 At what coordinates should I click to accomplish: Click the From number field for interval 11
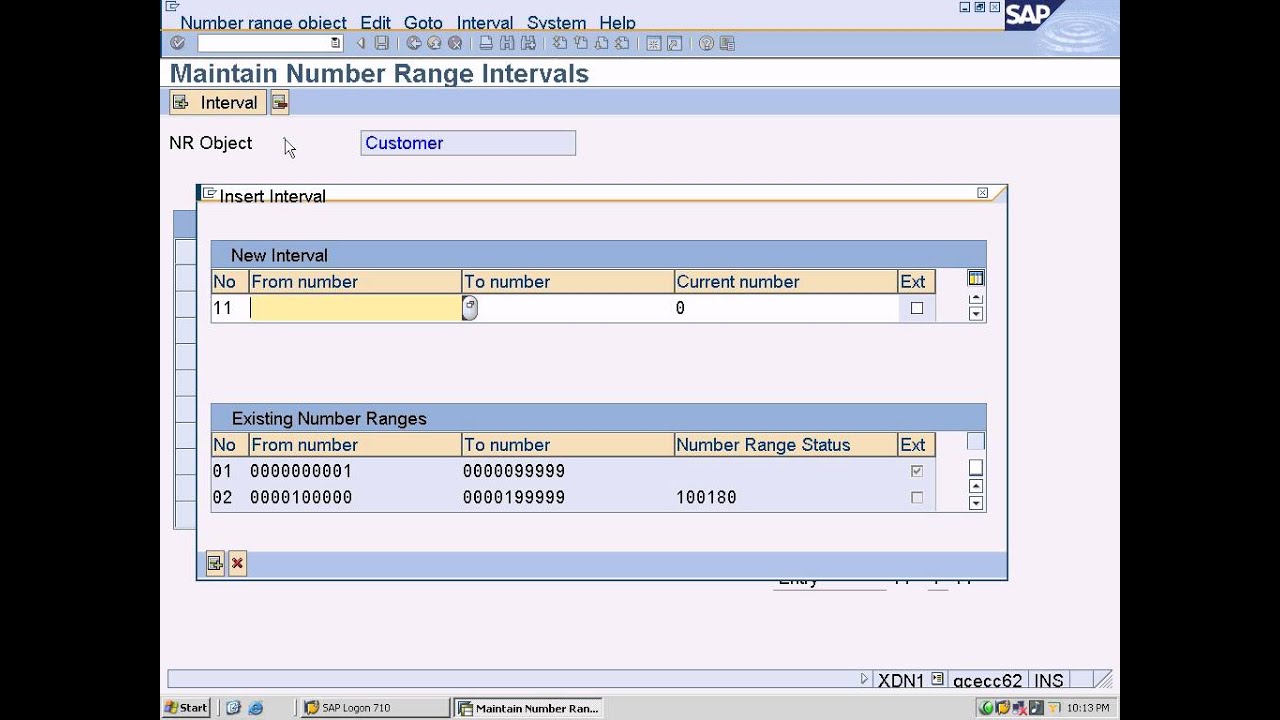pyautogui.click(x=355, y=308)
